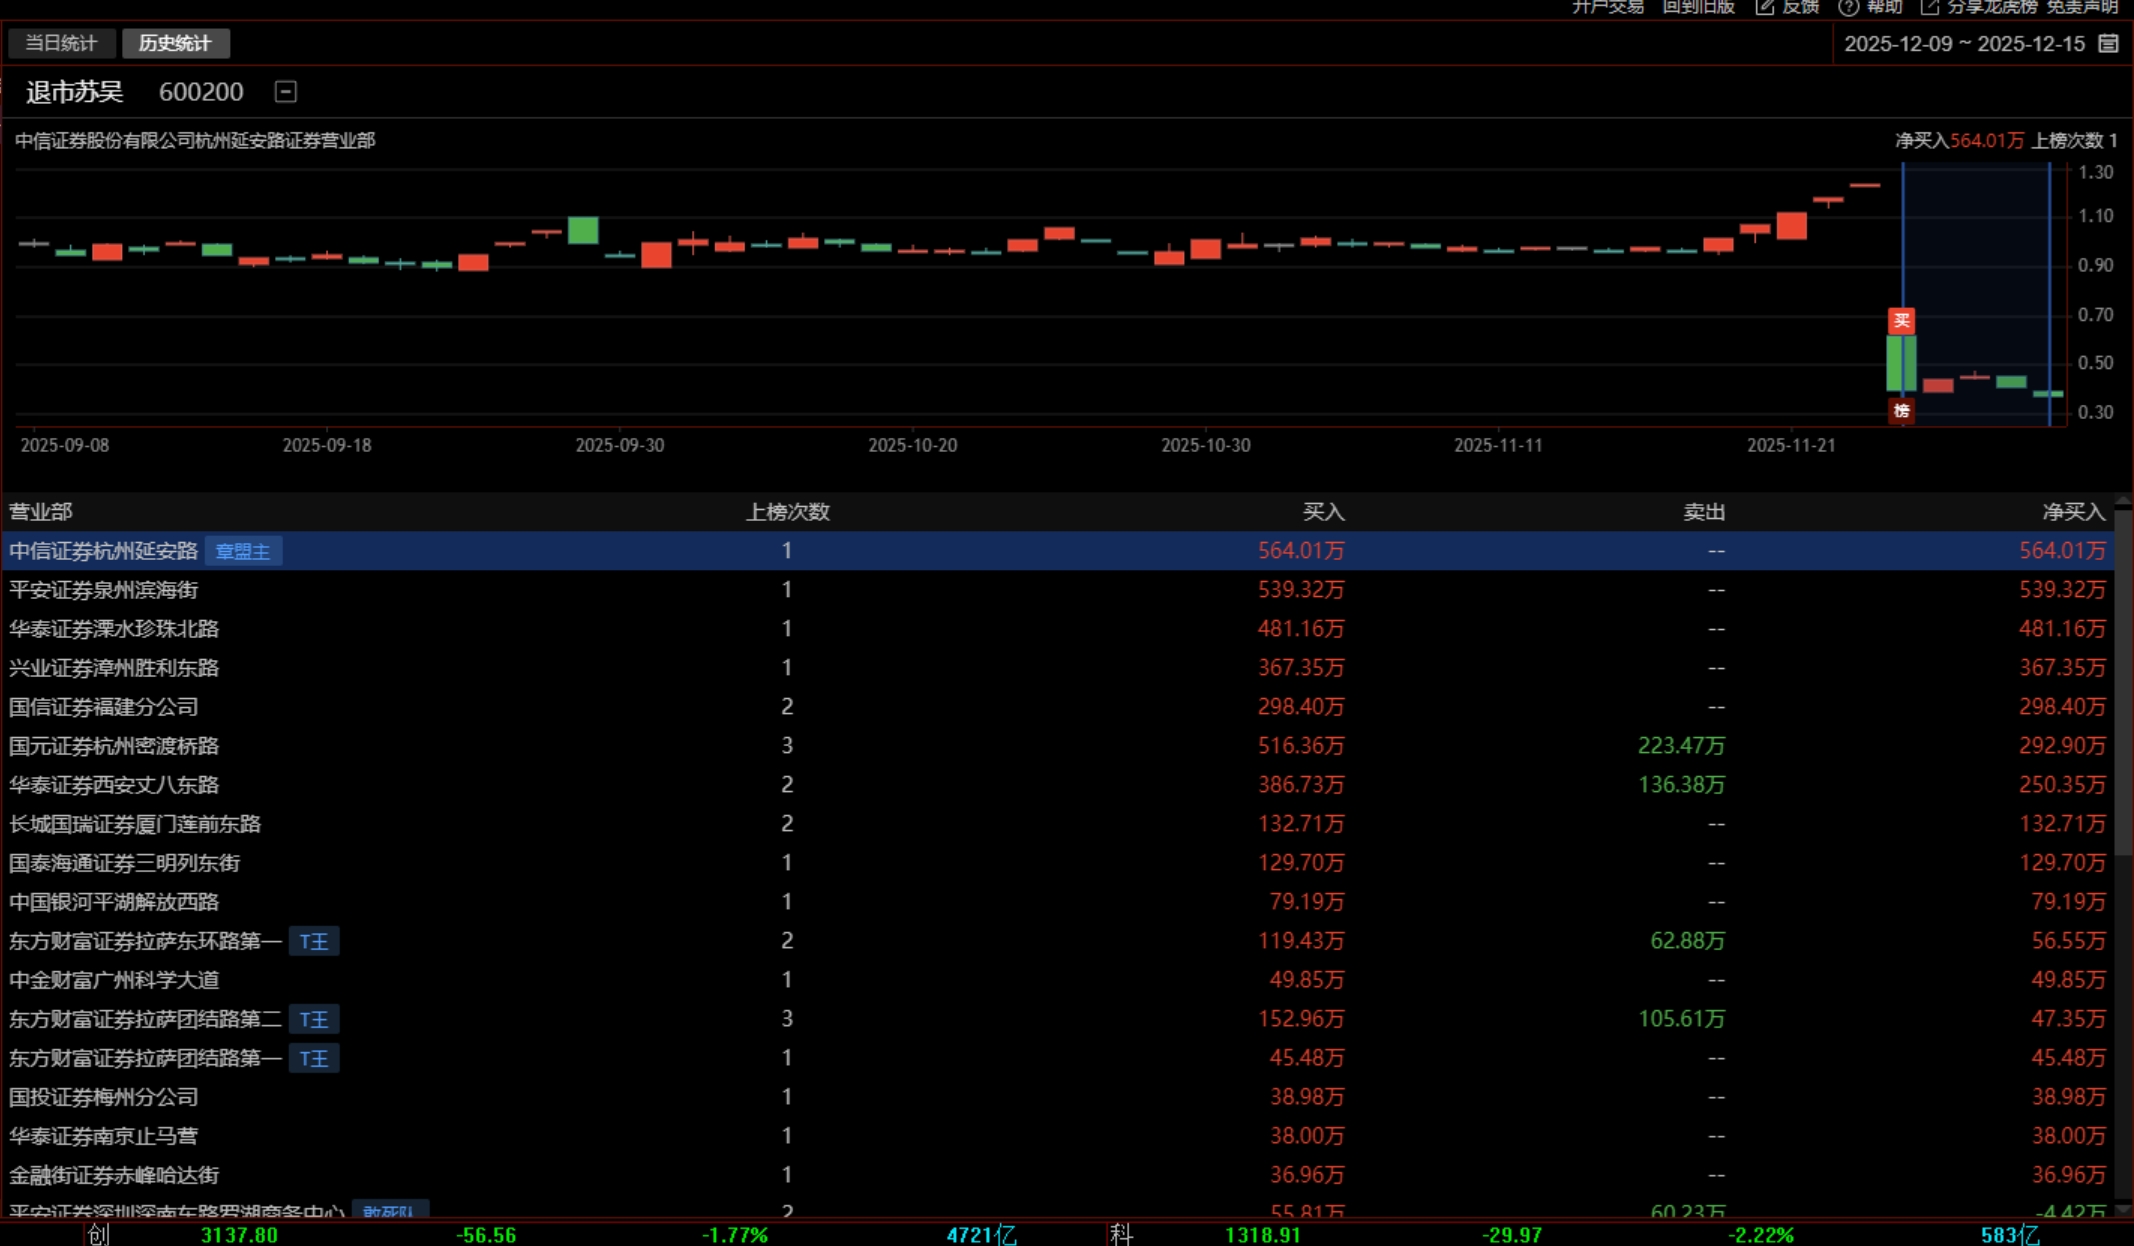The height and width of the screenshot is (1246, 2134).
Task: Click the 2025-12-09 ~ 2025-12-15 date range field
Action: pyautogui.click(x=1964, y=43)
